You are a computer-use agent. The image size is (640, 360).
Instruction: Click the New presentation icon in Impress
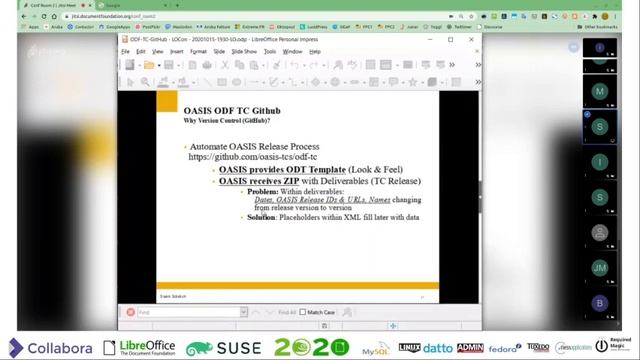(x=130, y=65)
